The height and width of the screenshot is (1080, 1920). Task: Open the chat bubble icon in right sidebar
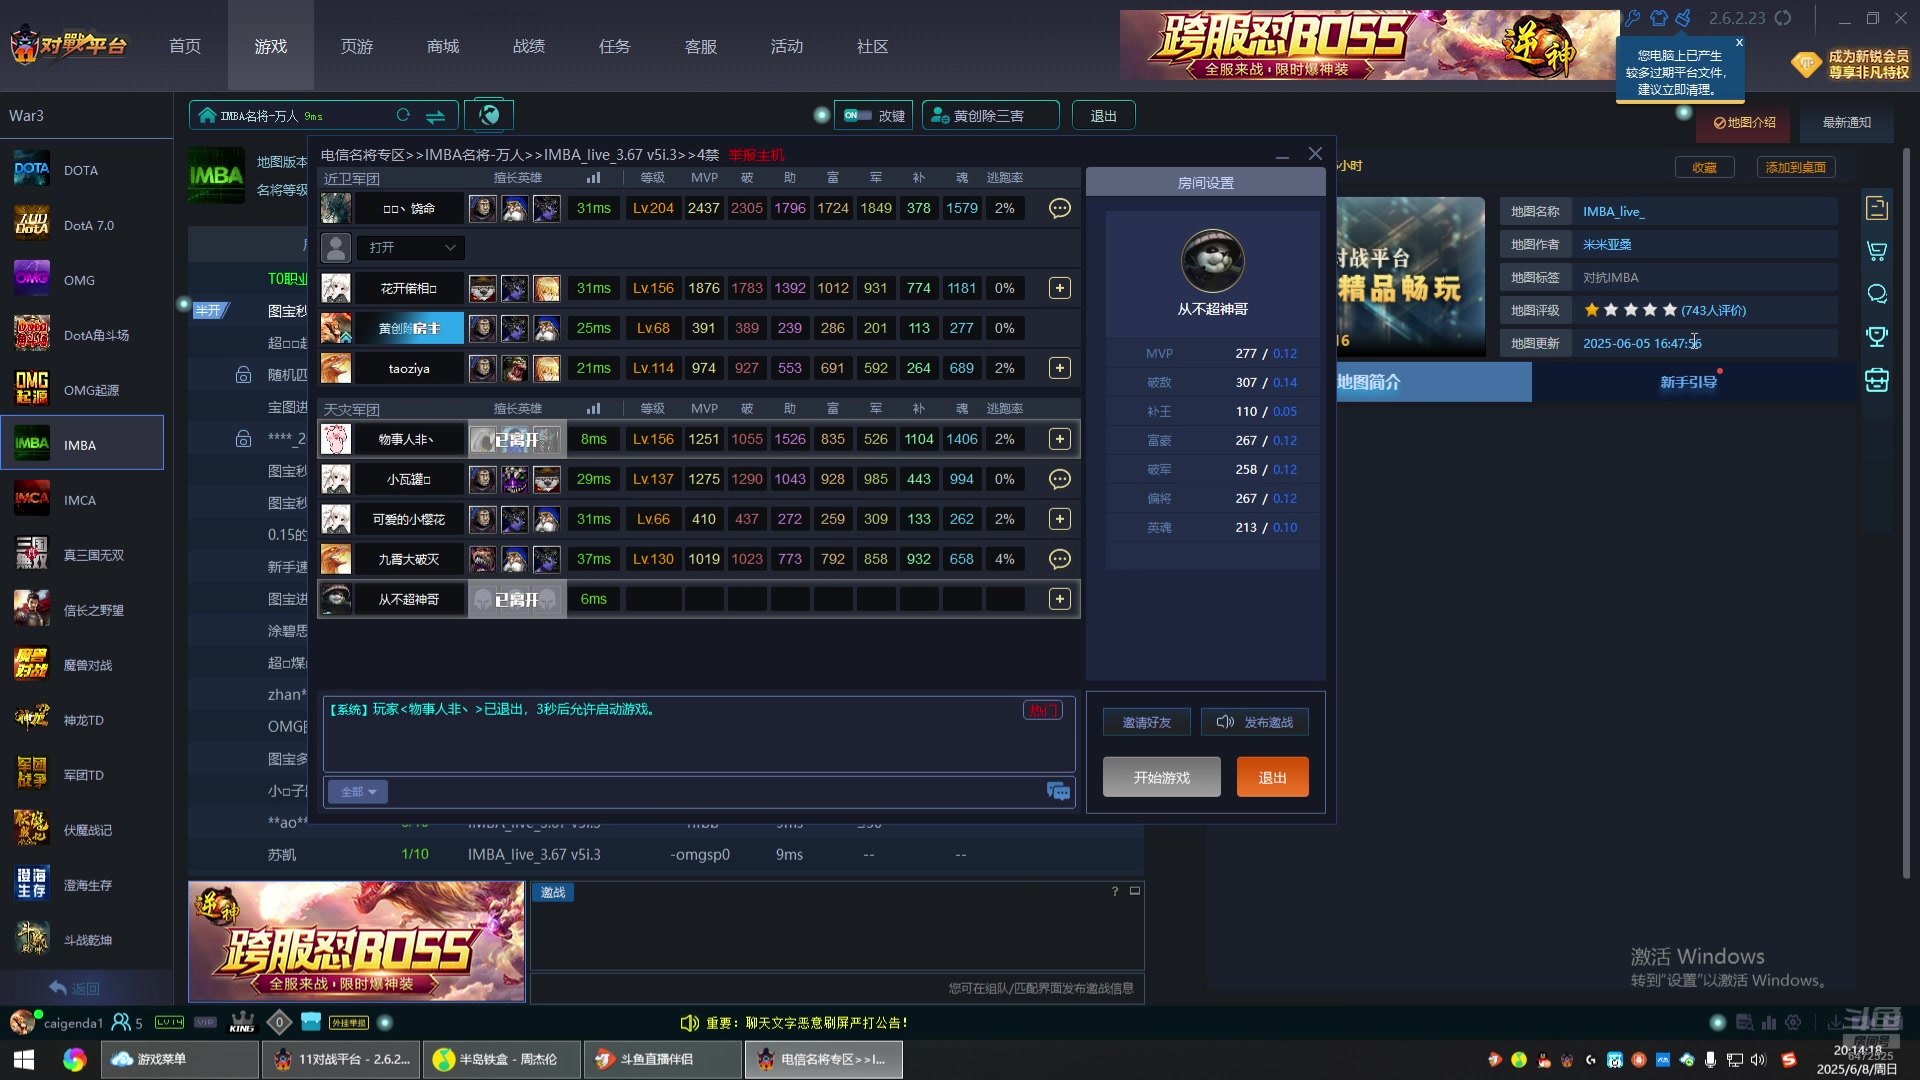(1877, 293)
